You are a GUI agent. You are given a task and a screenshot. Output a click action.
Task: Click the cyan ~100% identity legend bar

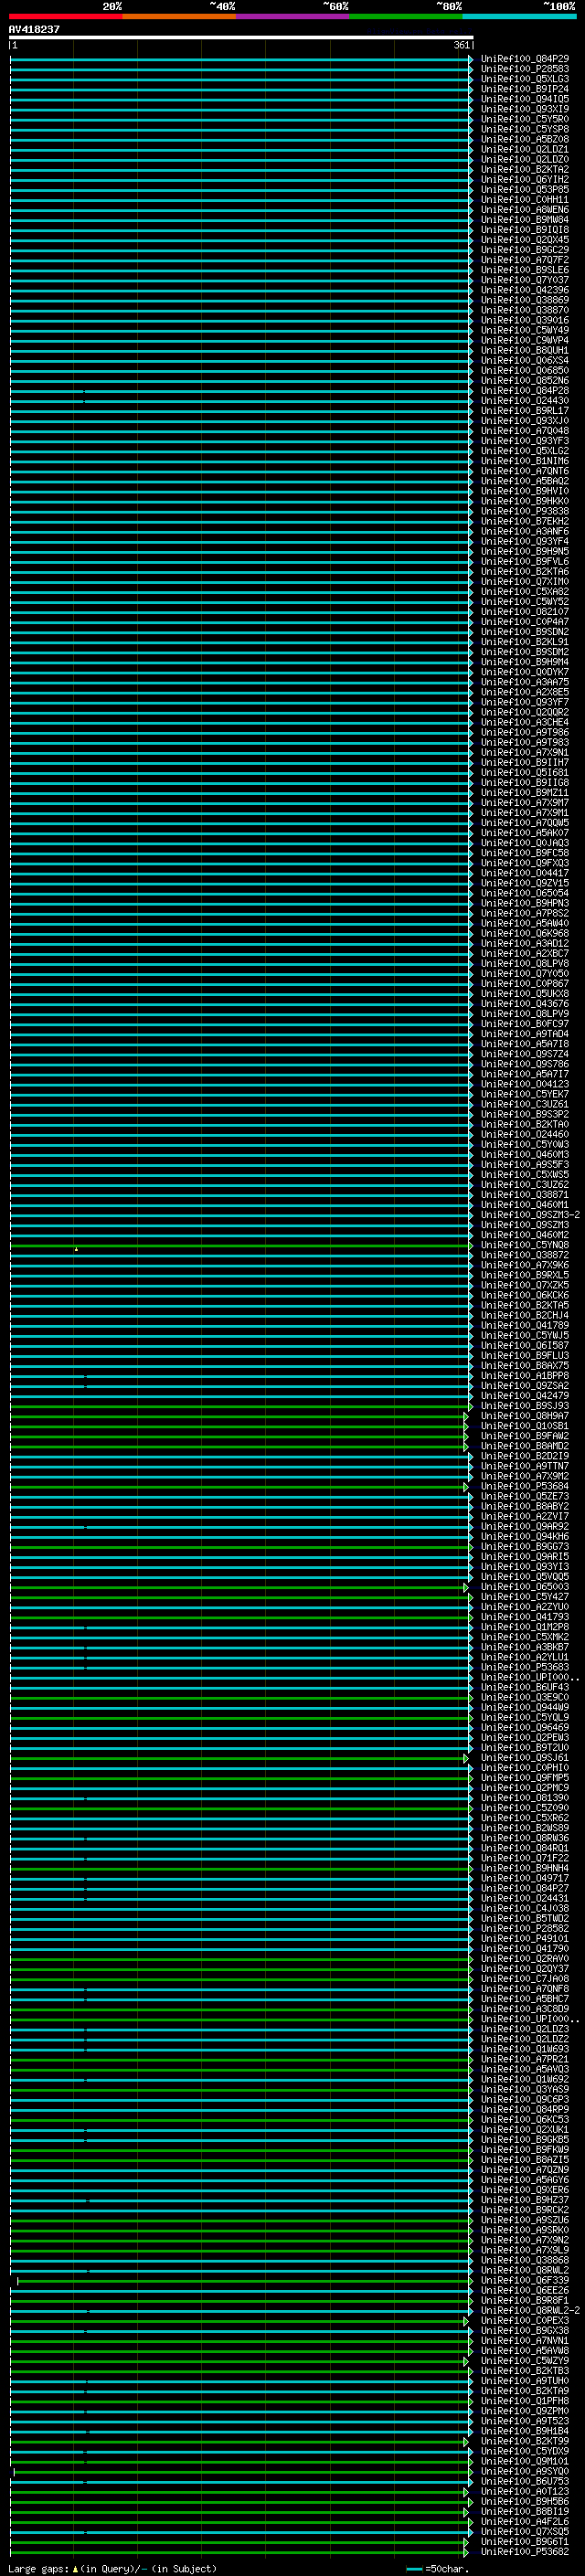(x=519, y=16)
